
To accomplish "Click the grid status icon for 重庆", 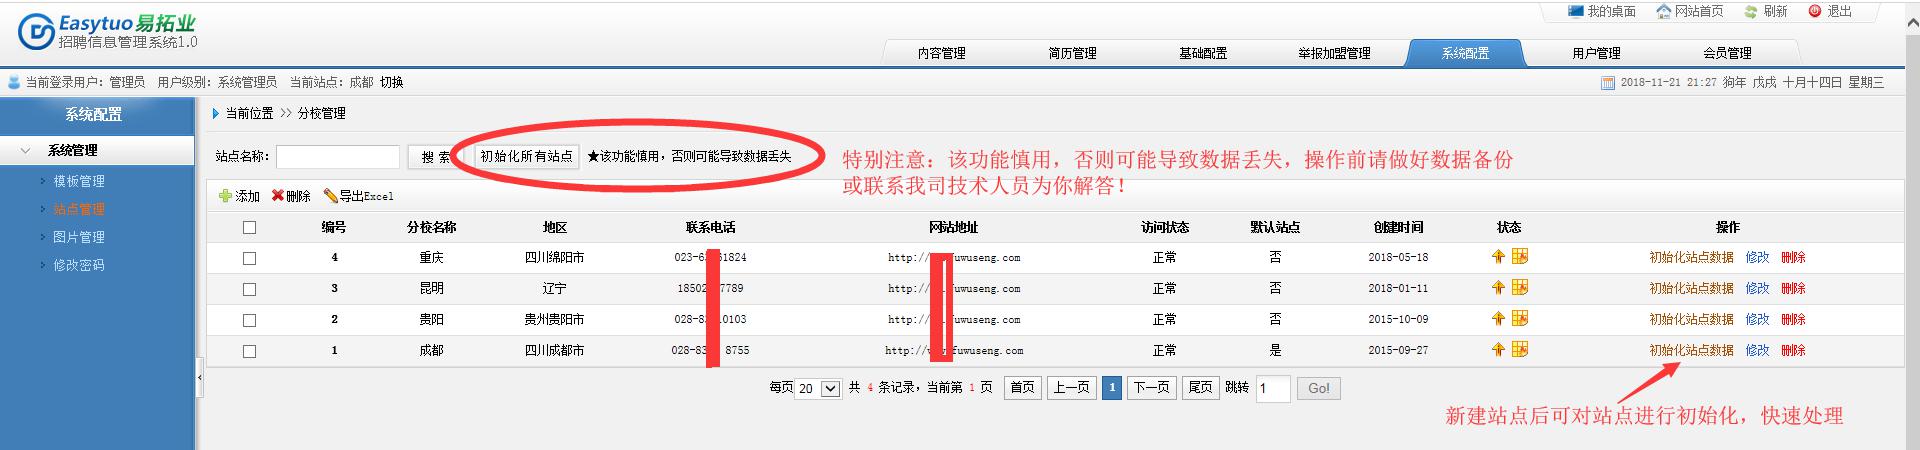I will (x=1520, y=257).
